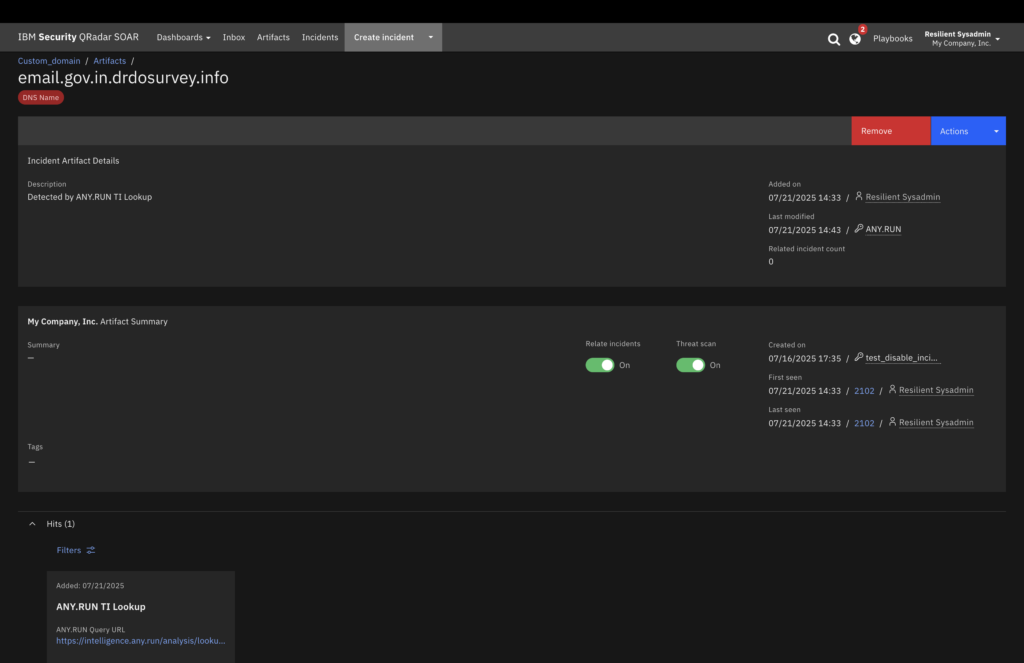Expand the Actions dropdown button
1024x663 pixels.
tap(995, 131)
